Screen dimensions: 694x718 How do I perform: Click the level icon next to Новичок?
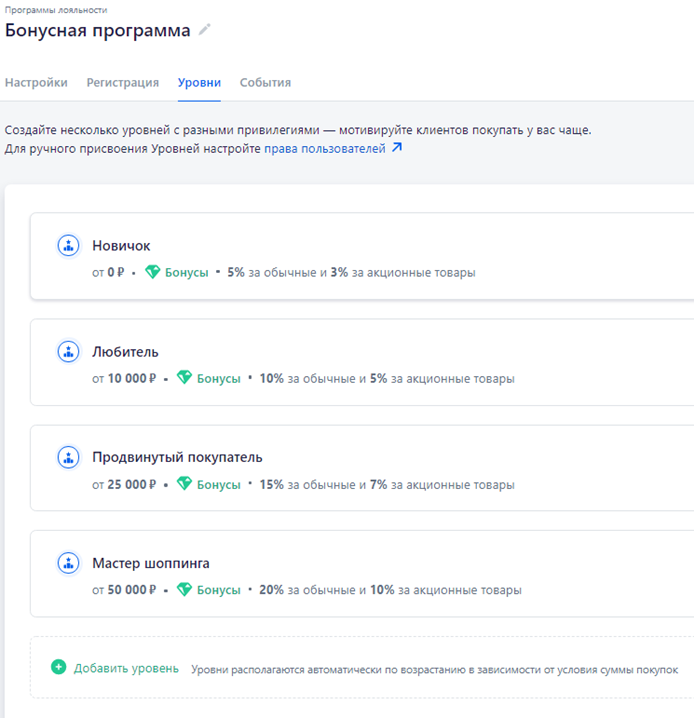pos(69,245)
